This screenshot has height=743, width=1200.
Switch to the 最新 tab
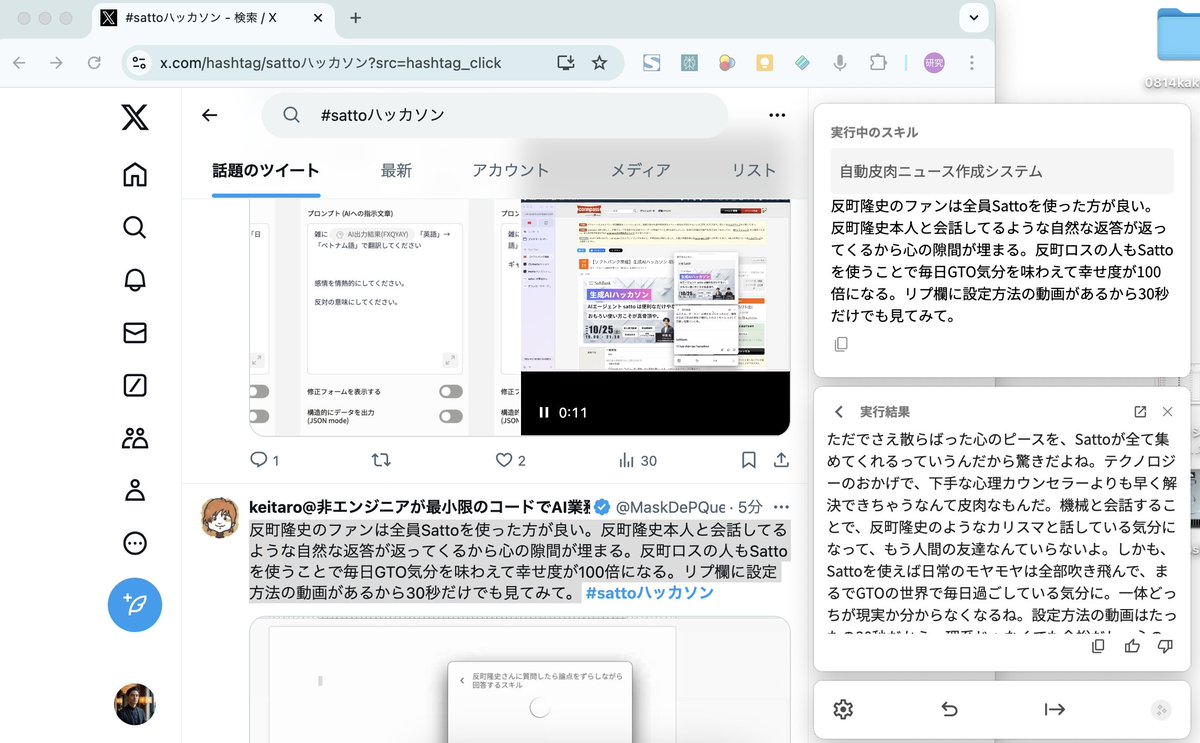(396, 170)
